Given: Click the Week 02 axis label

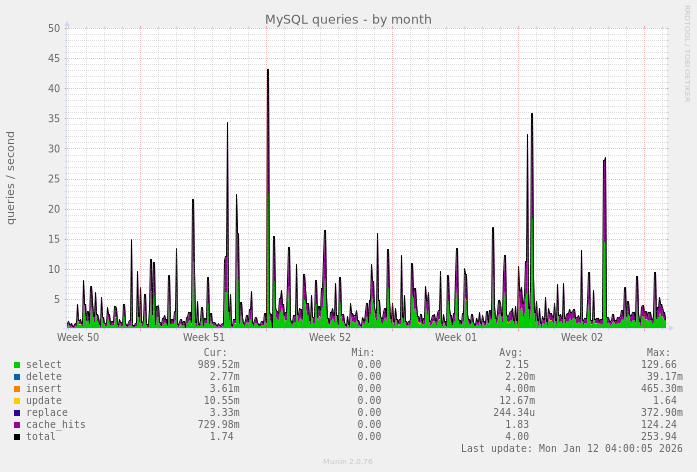Looking at the screenshot, I should (x=581, y=337).
